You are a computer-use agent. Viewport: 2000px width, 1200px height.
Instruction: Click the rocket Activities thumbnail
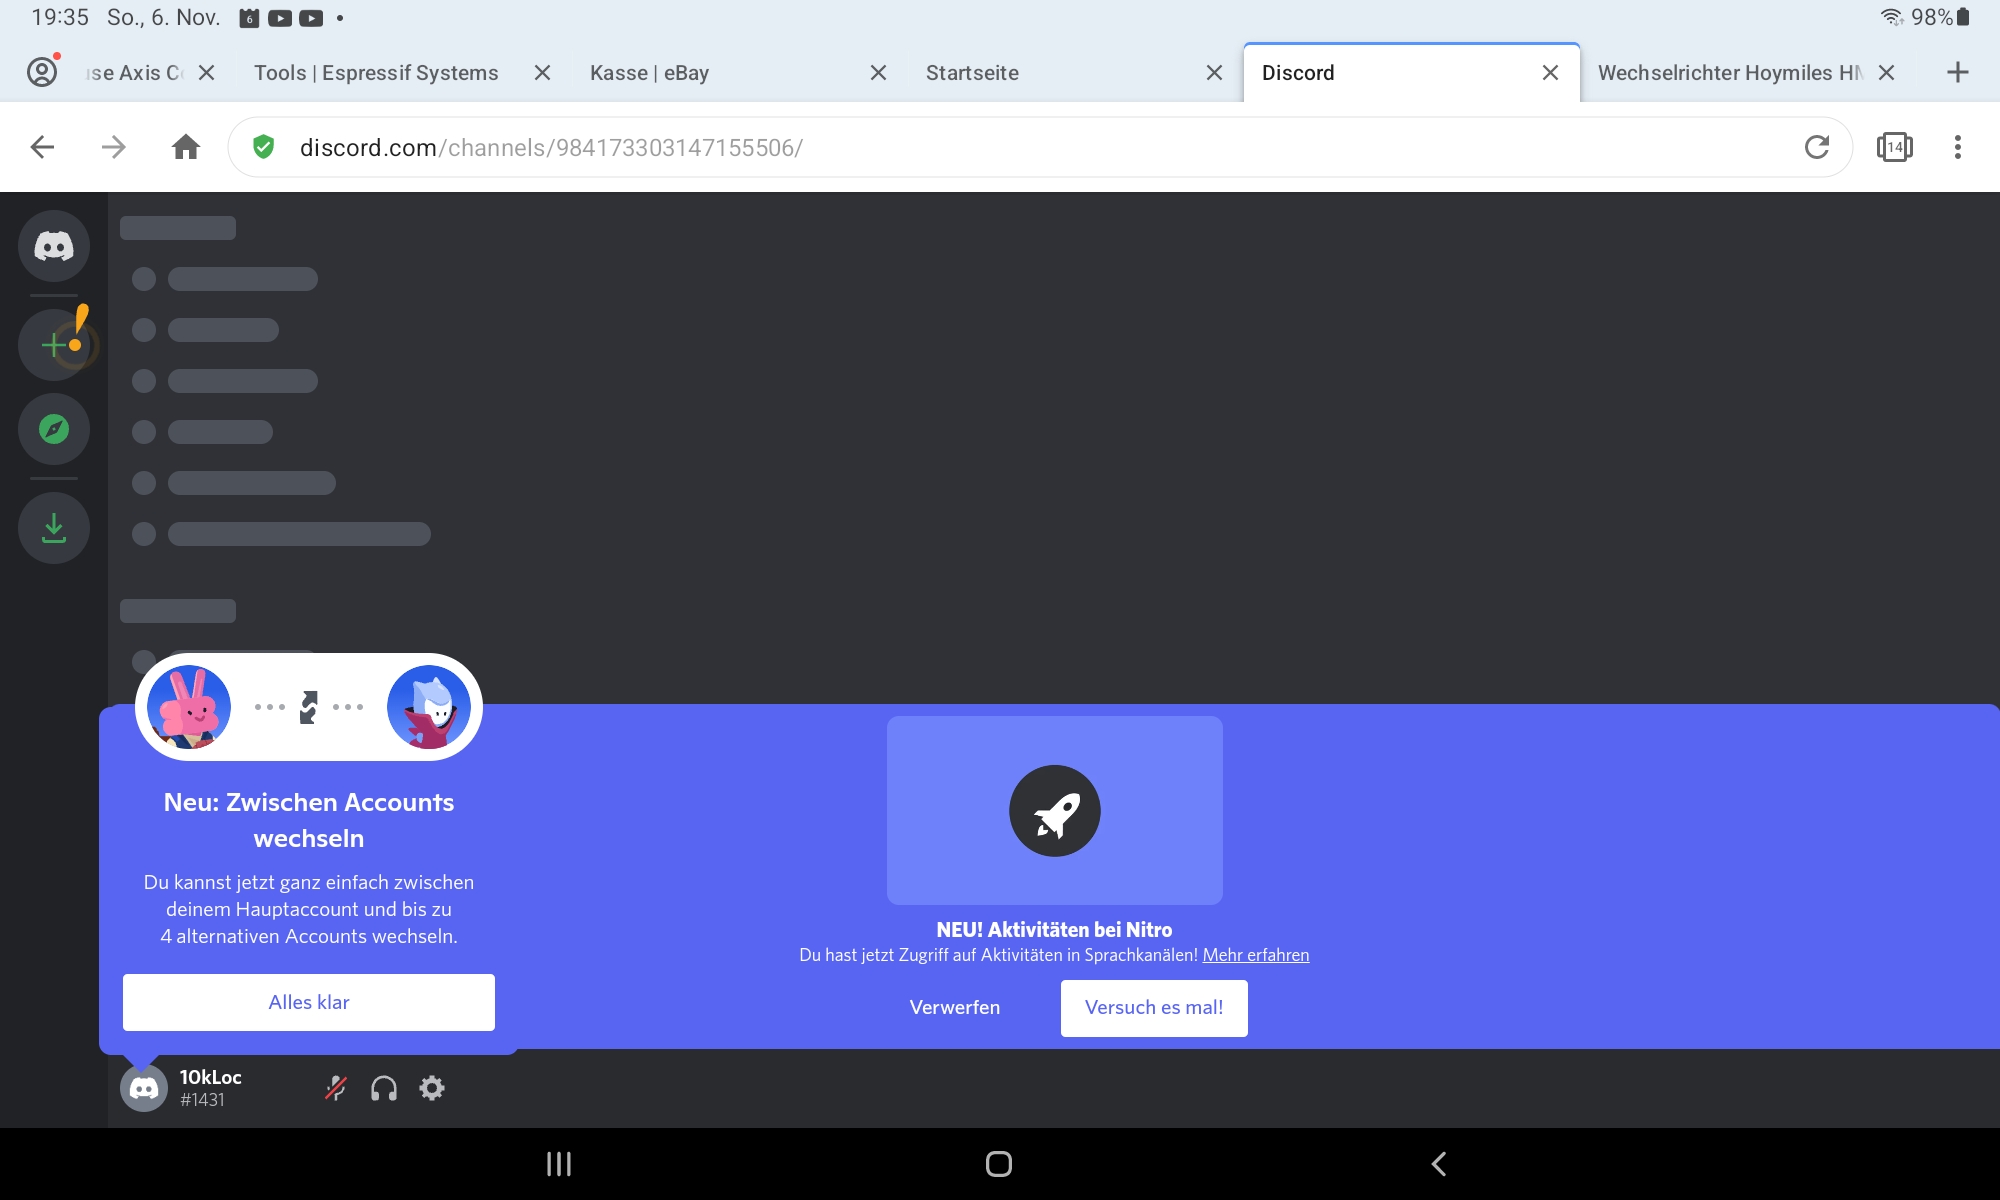coord(1054,810)
